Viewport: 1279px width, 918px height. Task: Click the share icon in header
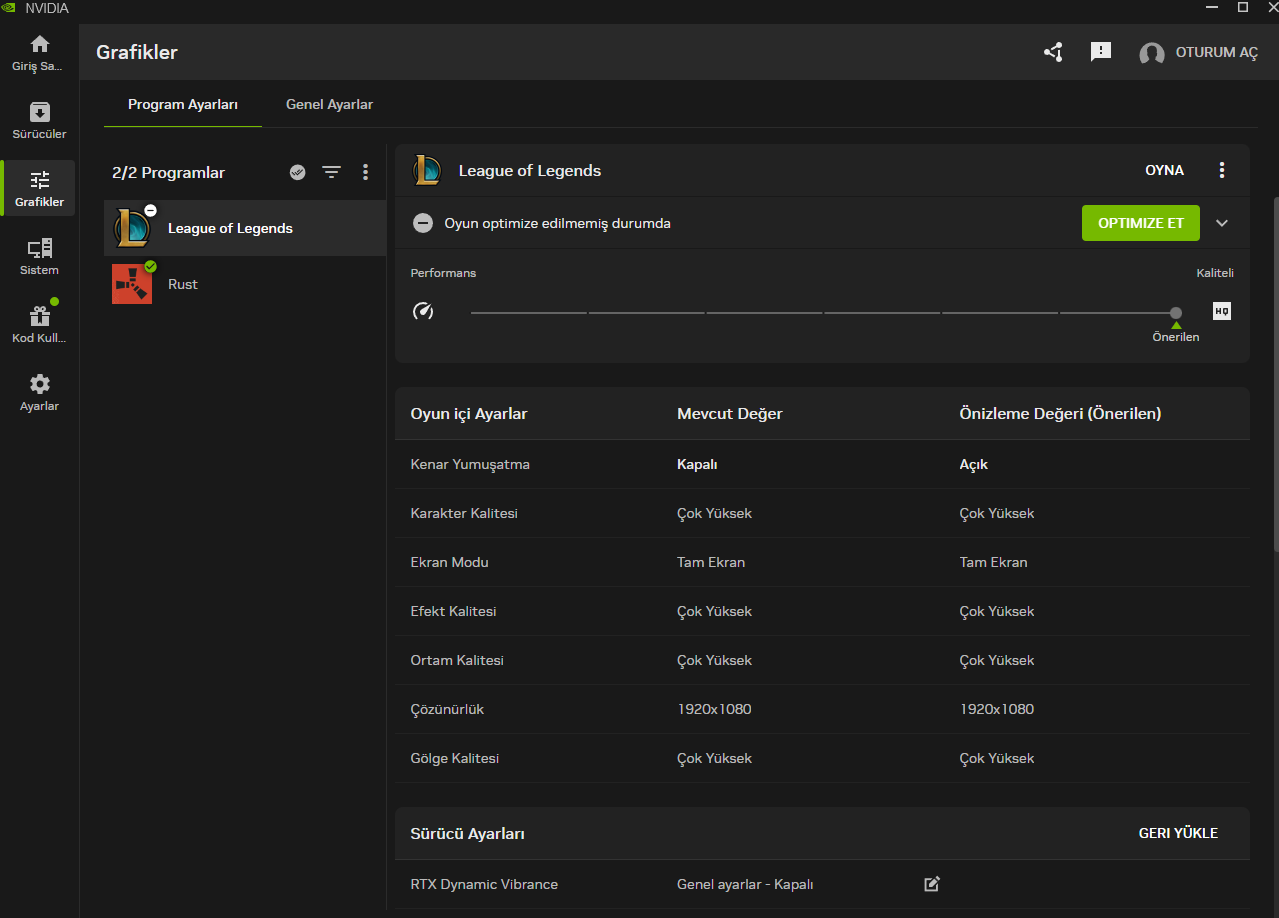(x=1053, y=52)
